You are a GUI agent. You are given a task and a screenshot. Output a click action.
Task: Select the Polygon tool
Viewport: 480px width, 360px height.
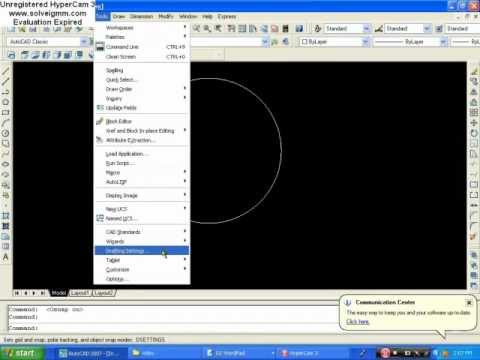5,102
